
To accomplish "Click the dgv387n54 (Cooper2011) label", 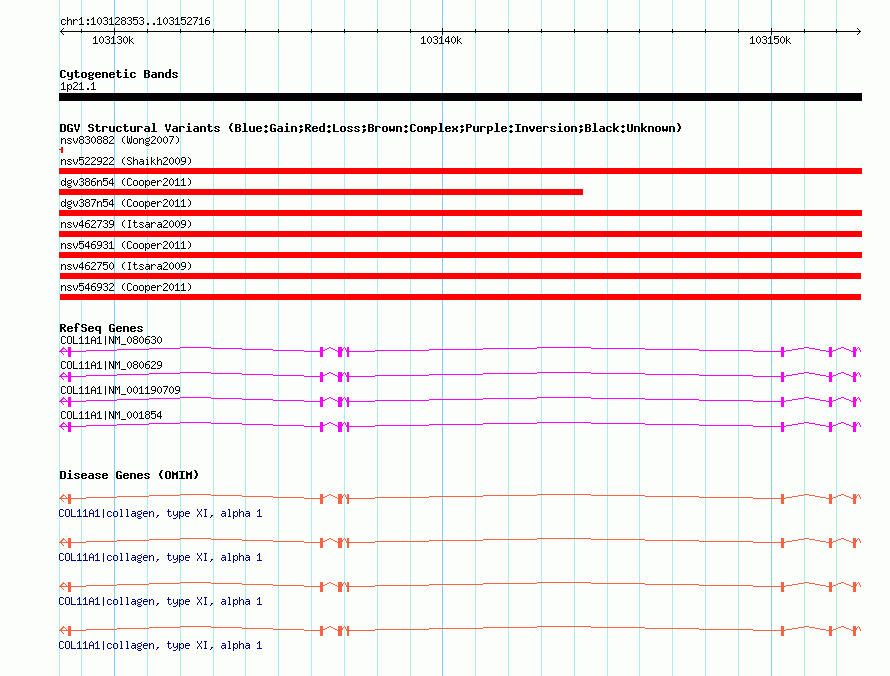I will click(126, 203).
